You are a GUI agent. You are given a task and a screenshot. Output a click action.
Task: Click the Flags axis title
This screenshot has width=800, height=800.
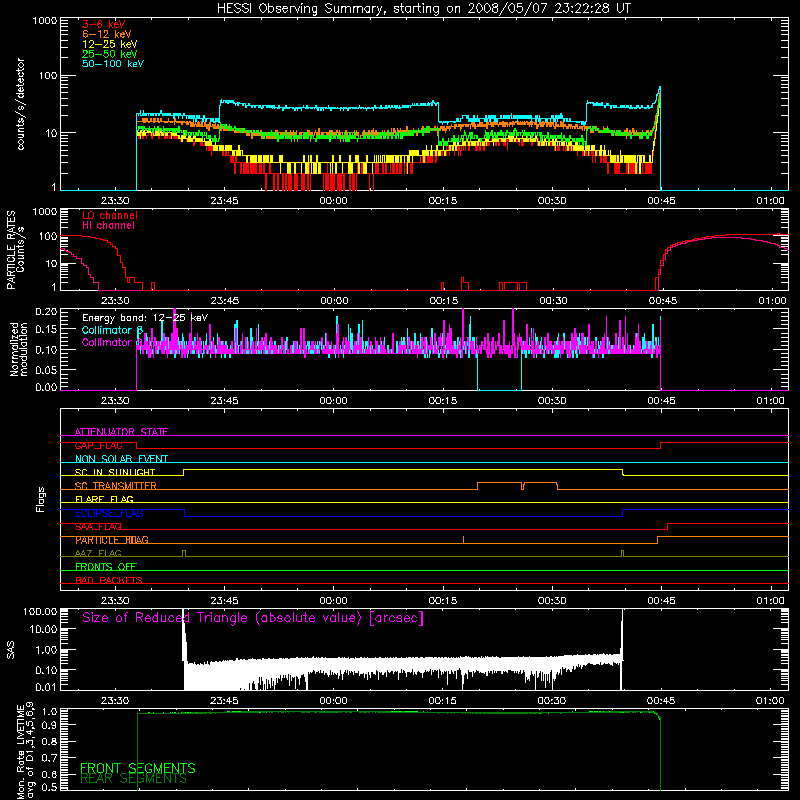(41, 499)
